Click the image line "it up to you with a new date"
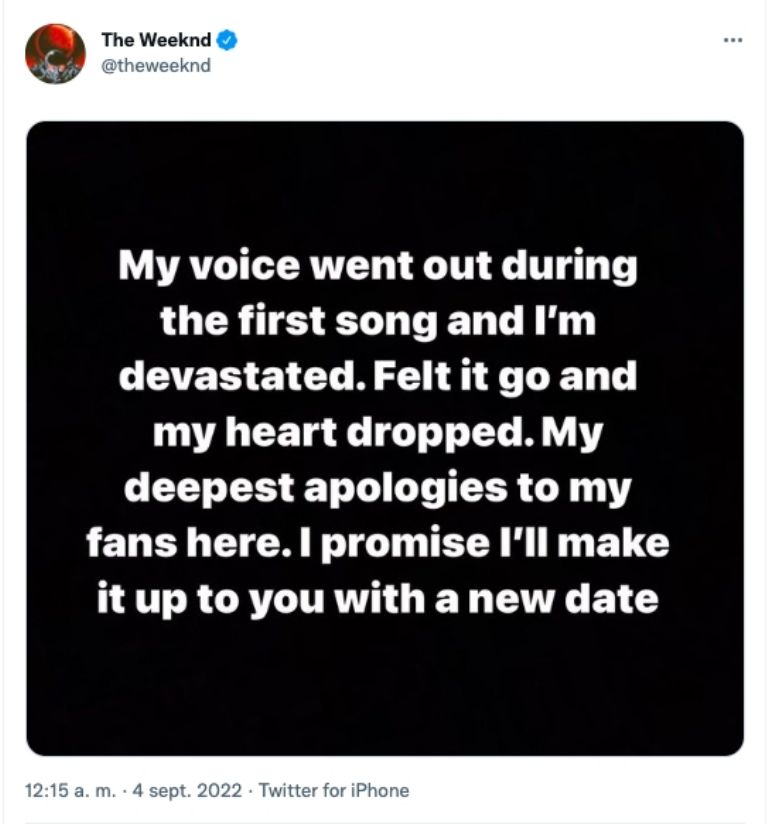Viewport: 768px width, 824px height. point(378,598)
